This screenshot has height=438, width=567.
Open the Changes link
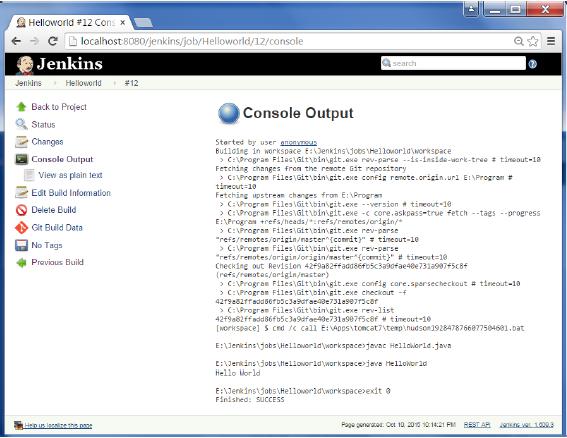click(47, 142)
